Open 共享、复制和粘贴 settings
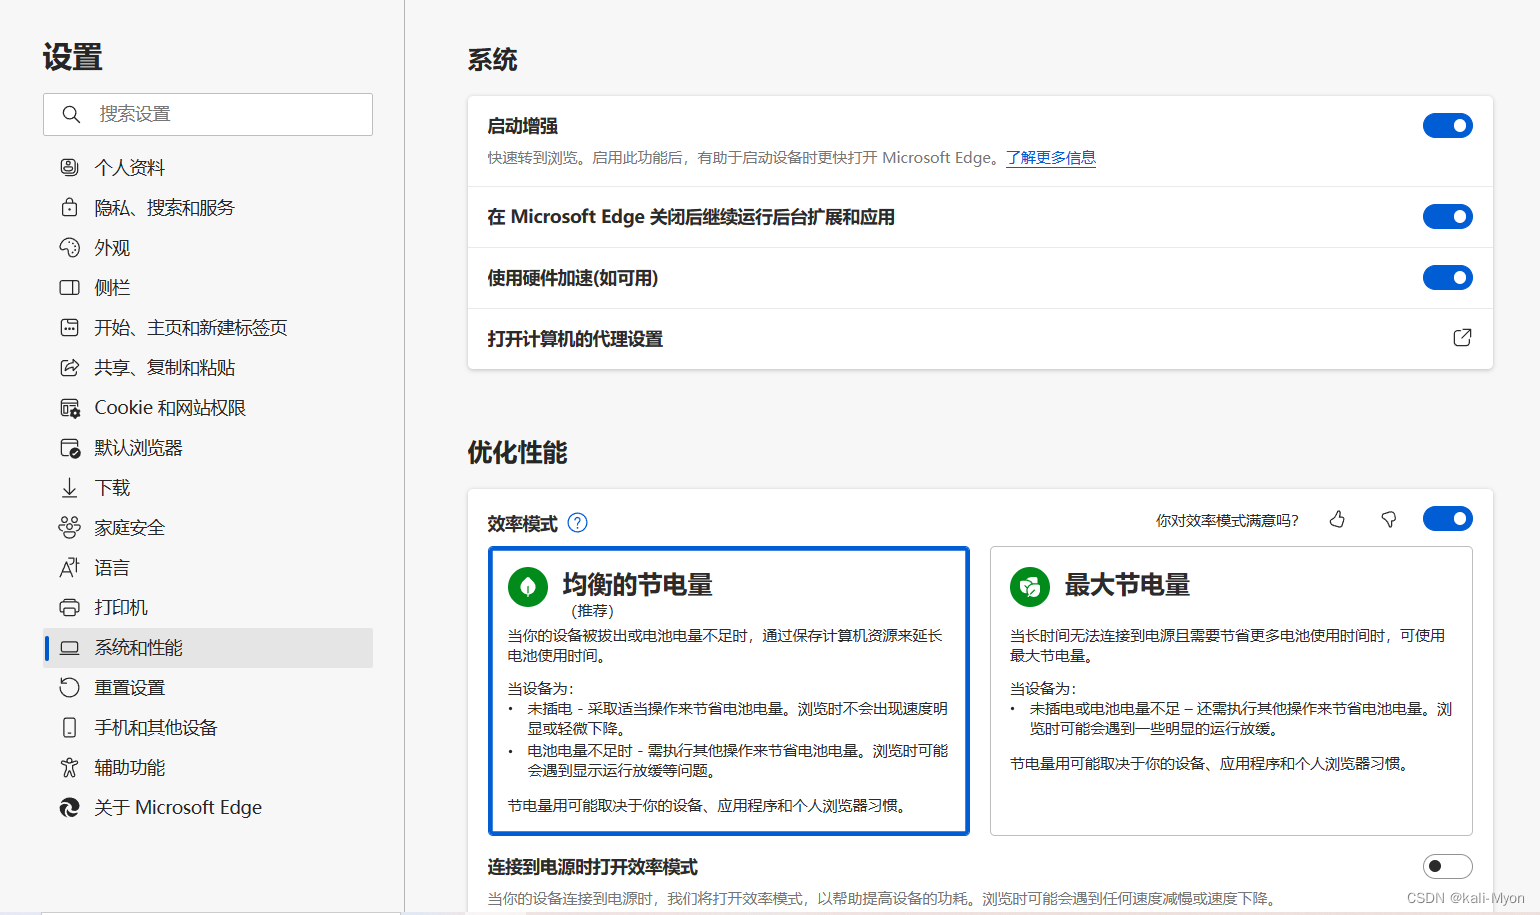Image resolution: width=1540 pixels, height=915 pixels. click(209, 367)
